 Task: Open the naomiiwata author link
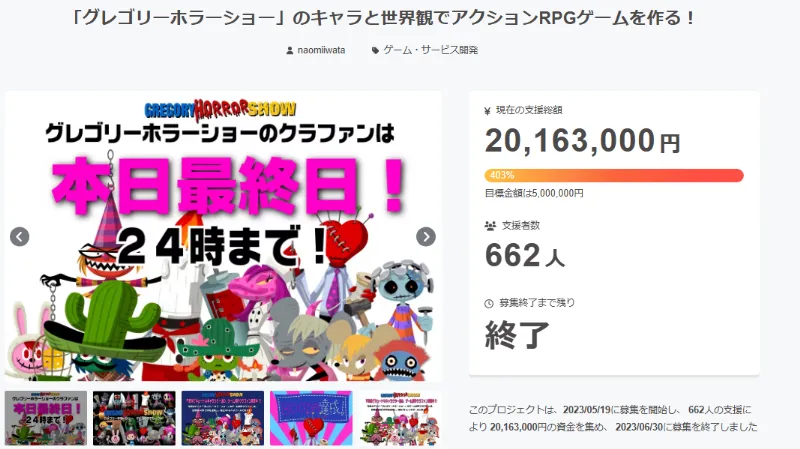(321, 50)
